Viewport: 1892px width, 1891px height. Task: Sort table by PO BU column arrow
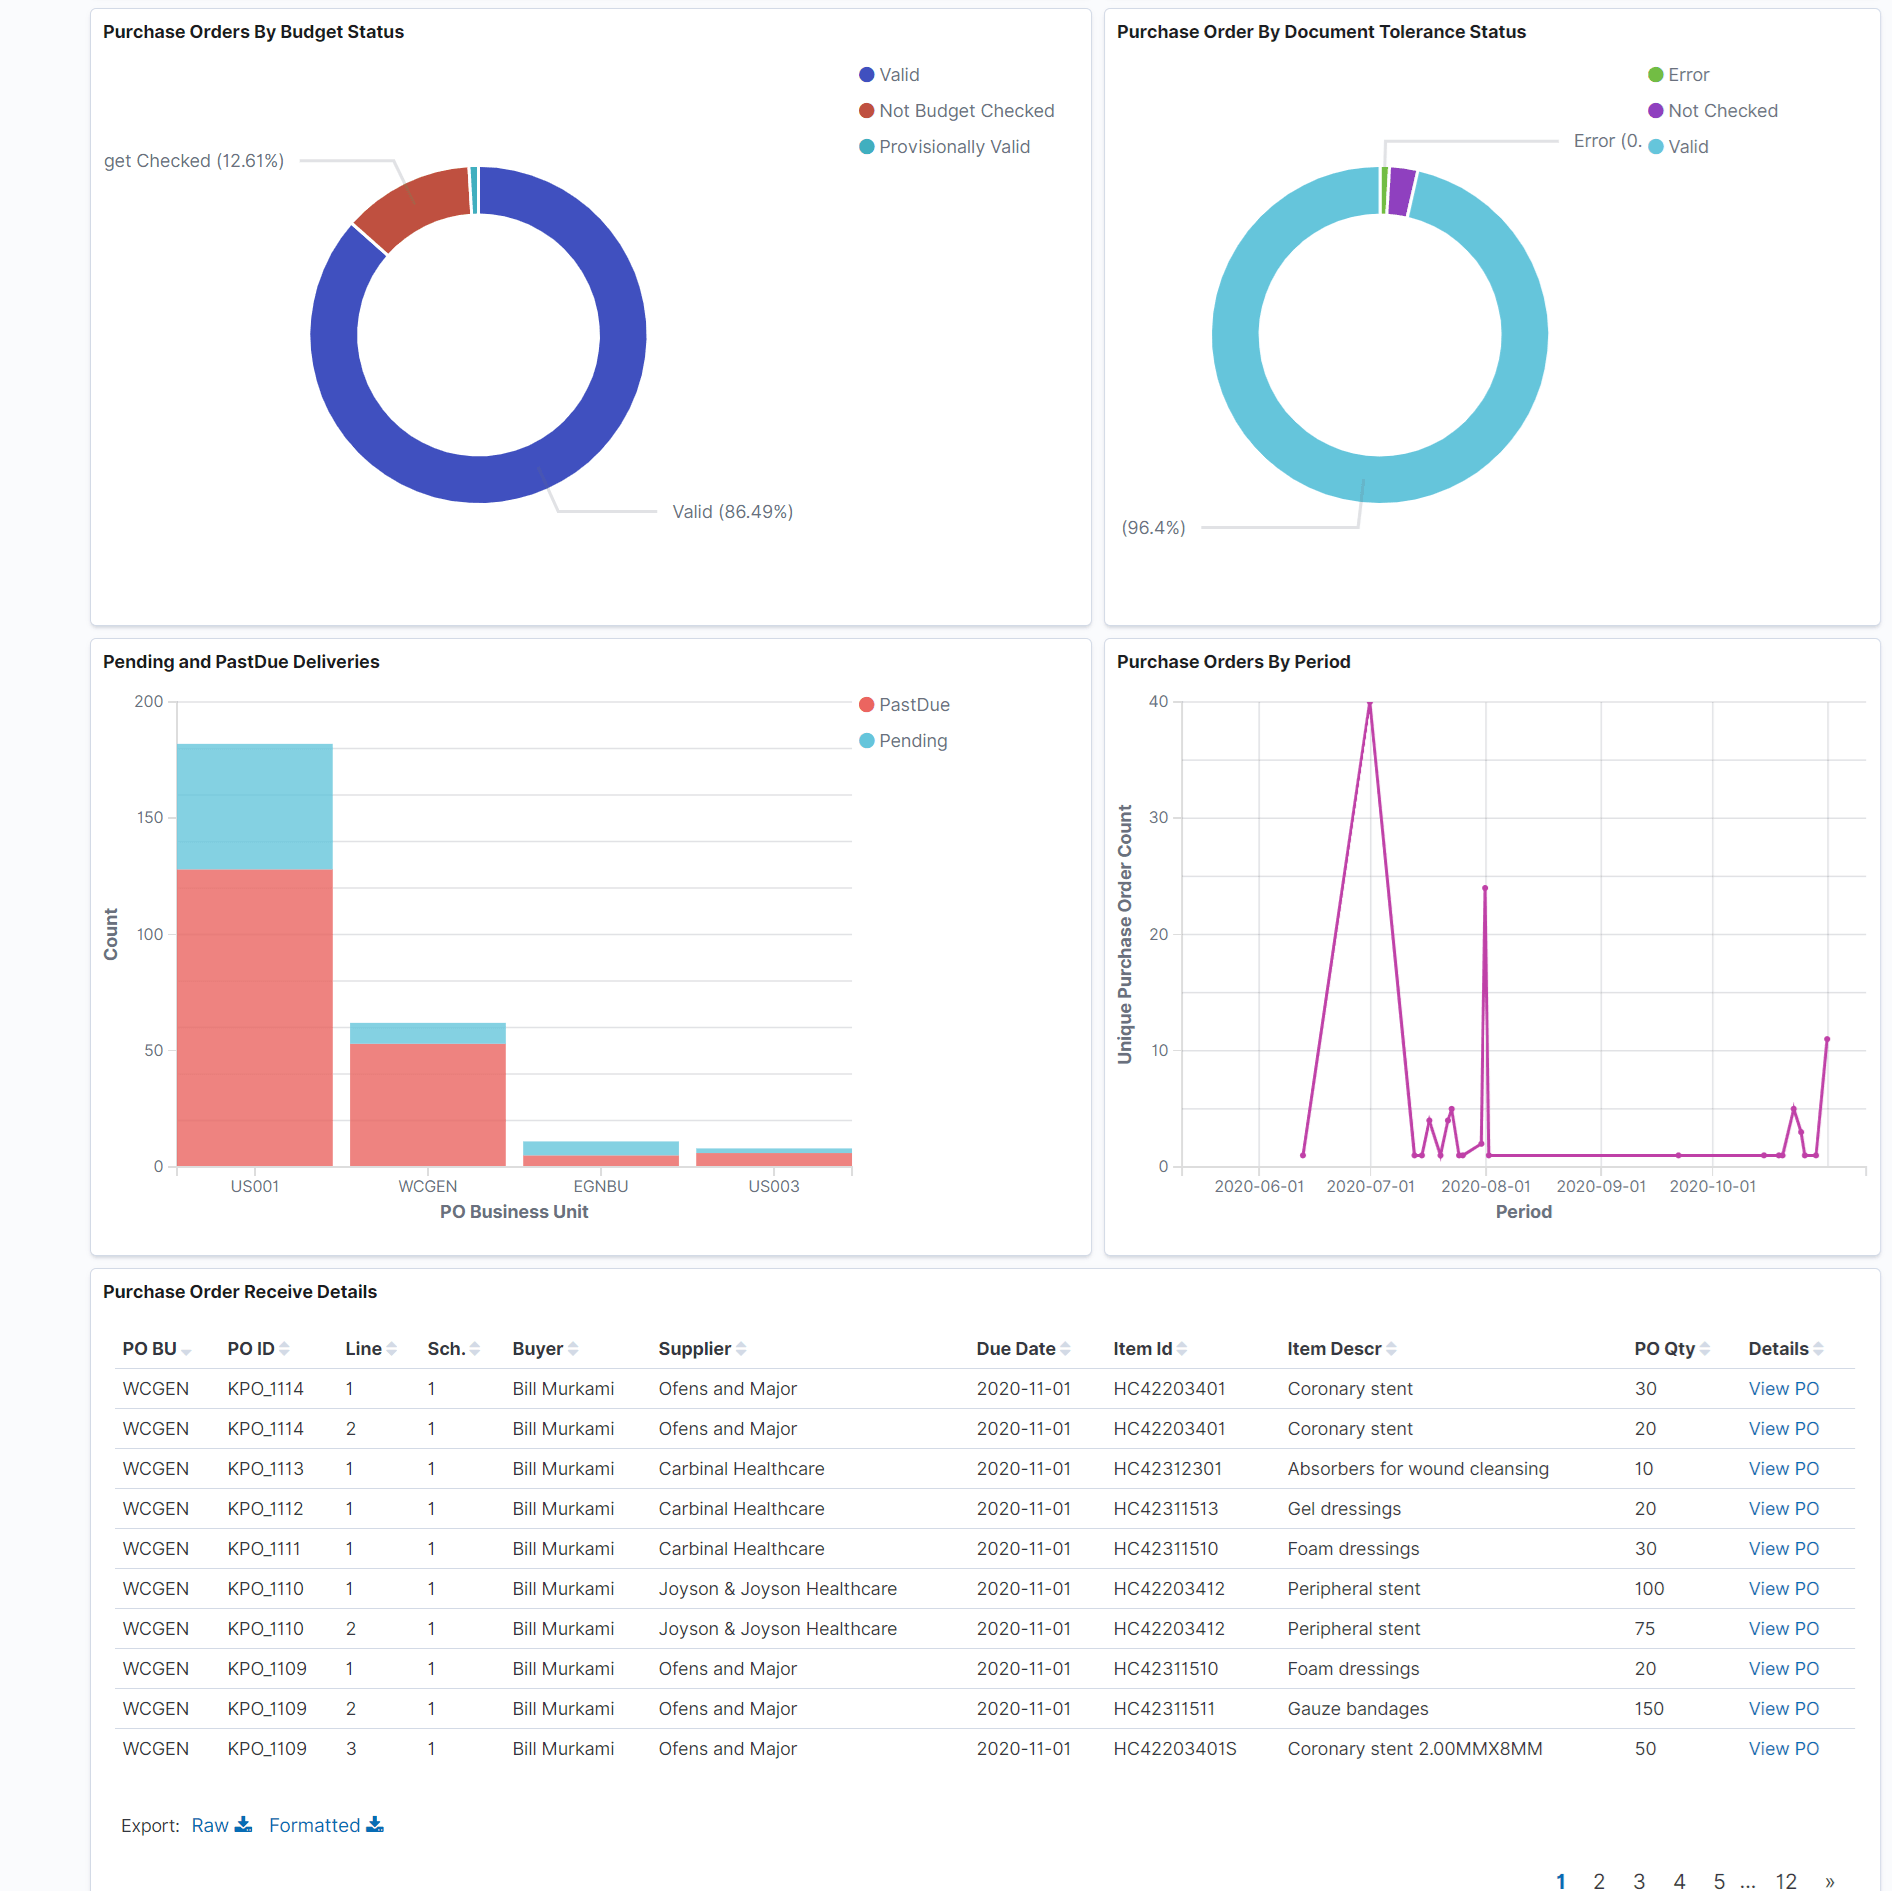coord(186,1350)
